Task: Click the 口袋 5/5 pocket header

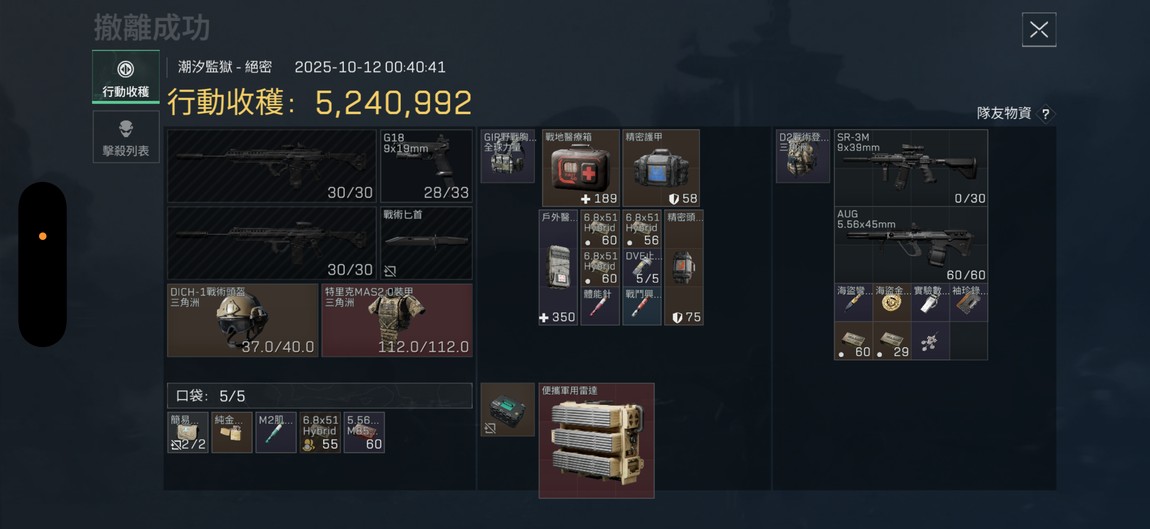Action: [320, 396]
